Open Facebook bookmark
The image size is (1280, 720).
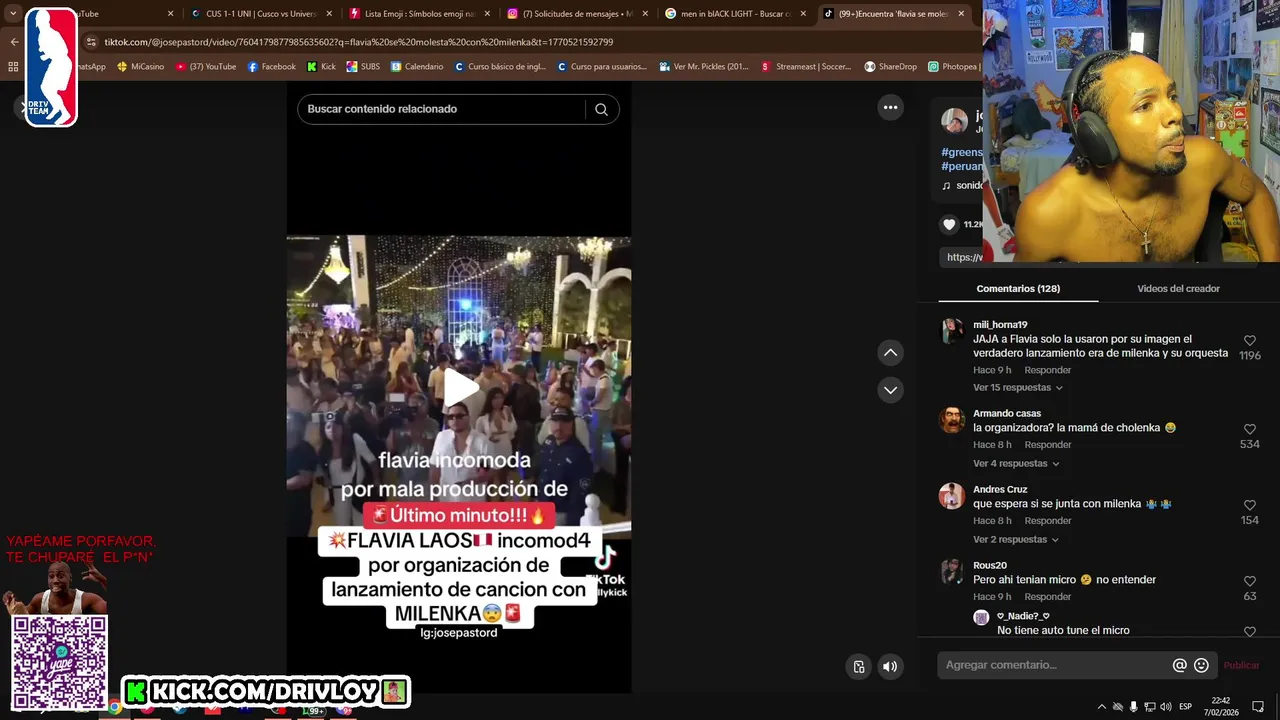click(x=271, y=67)
